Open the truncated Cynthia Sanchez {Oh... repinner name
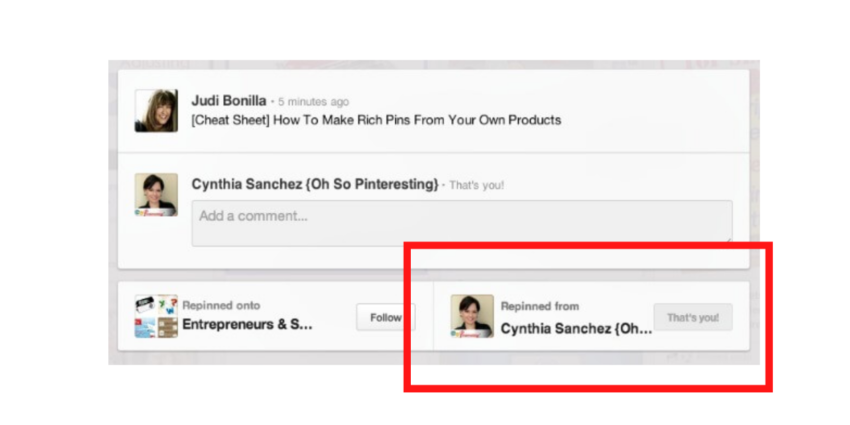This screenshot has width=850, height=425. (x=576, y=327)
